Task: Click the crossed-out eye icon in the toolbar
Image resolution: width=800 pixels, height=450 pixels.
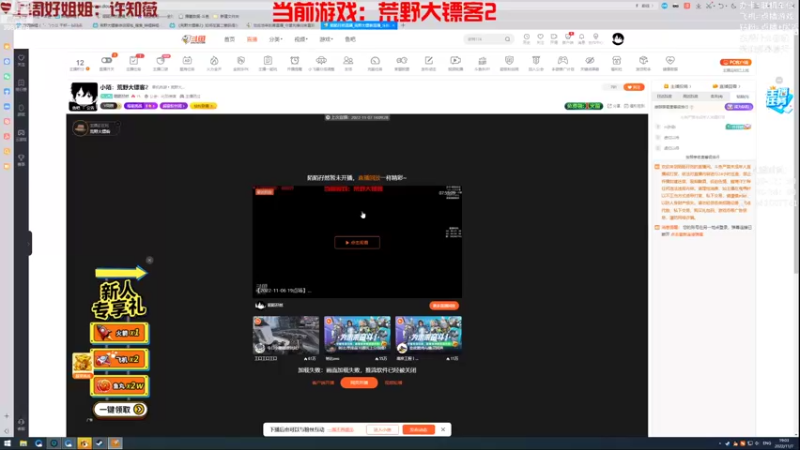Action: click(x=590, y=61)
